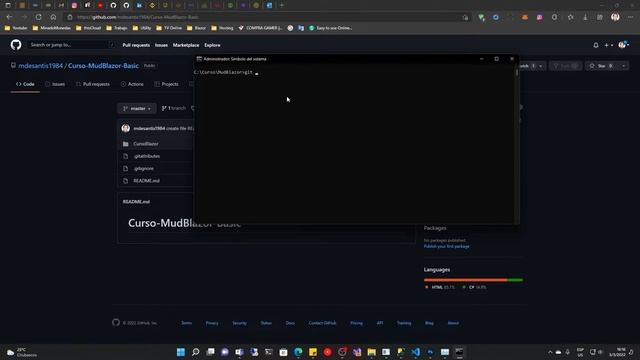
Task: Switch to the repository Code tab
Action: tap(25, 84)
